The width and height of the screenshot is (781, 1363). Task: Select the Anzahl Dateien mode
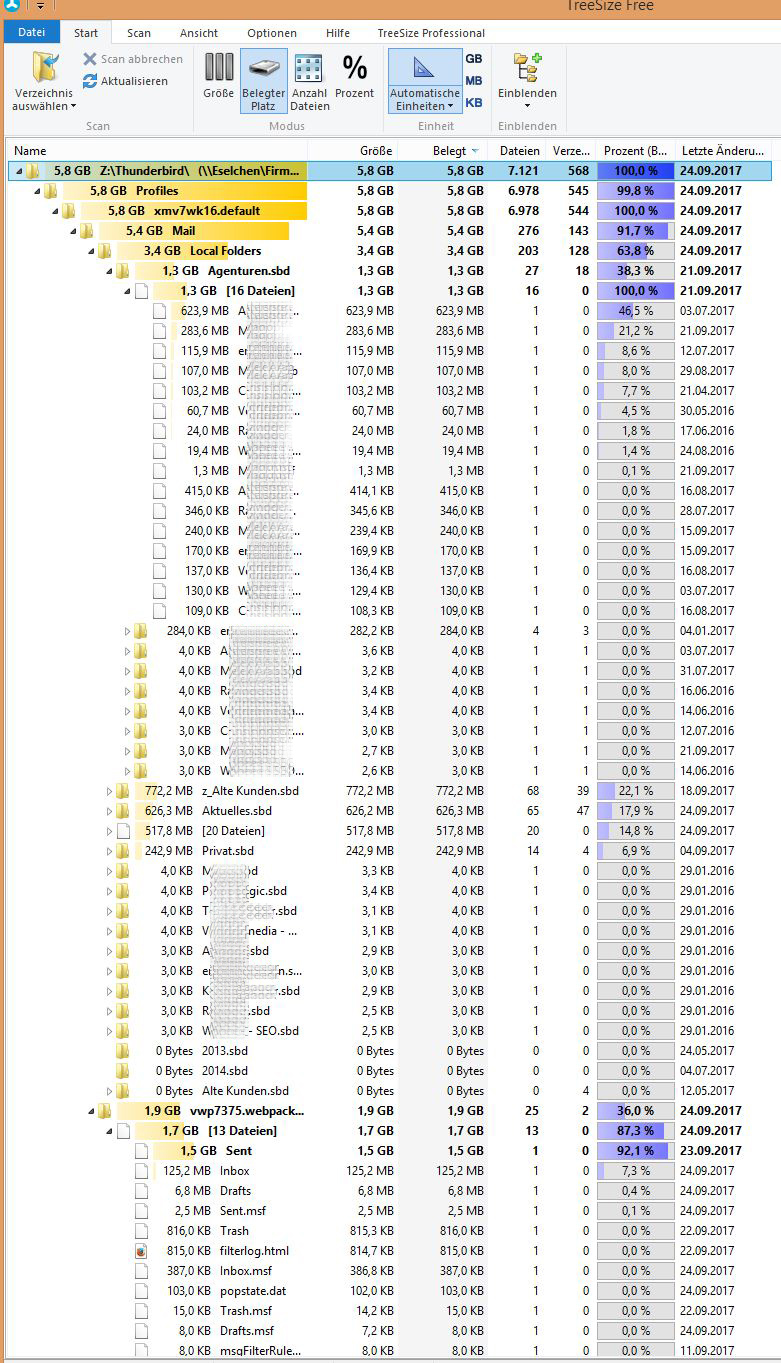310,82
